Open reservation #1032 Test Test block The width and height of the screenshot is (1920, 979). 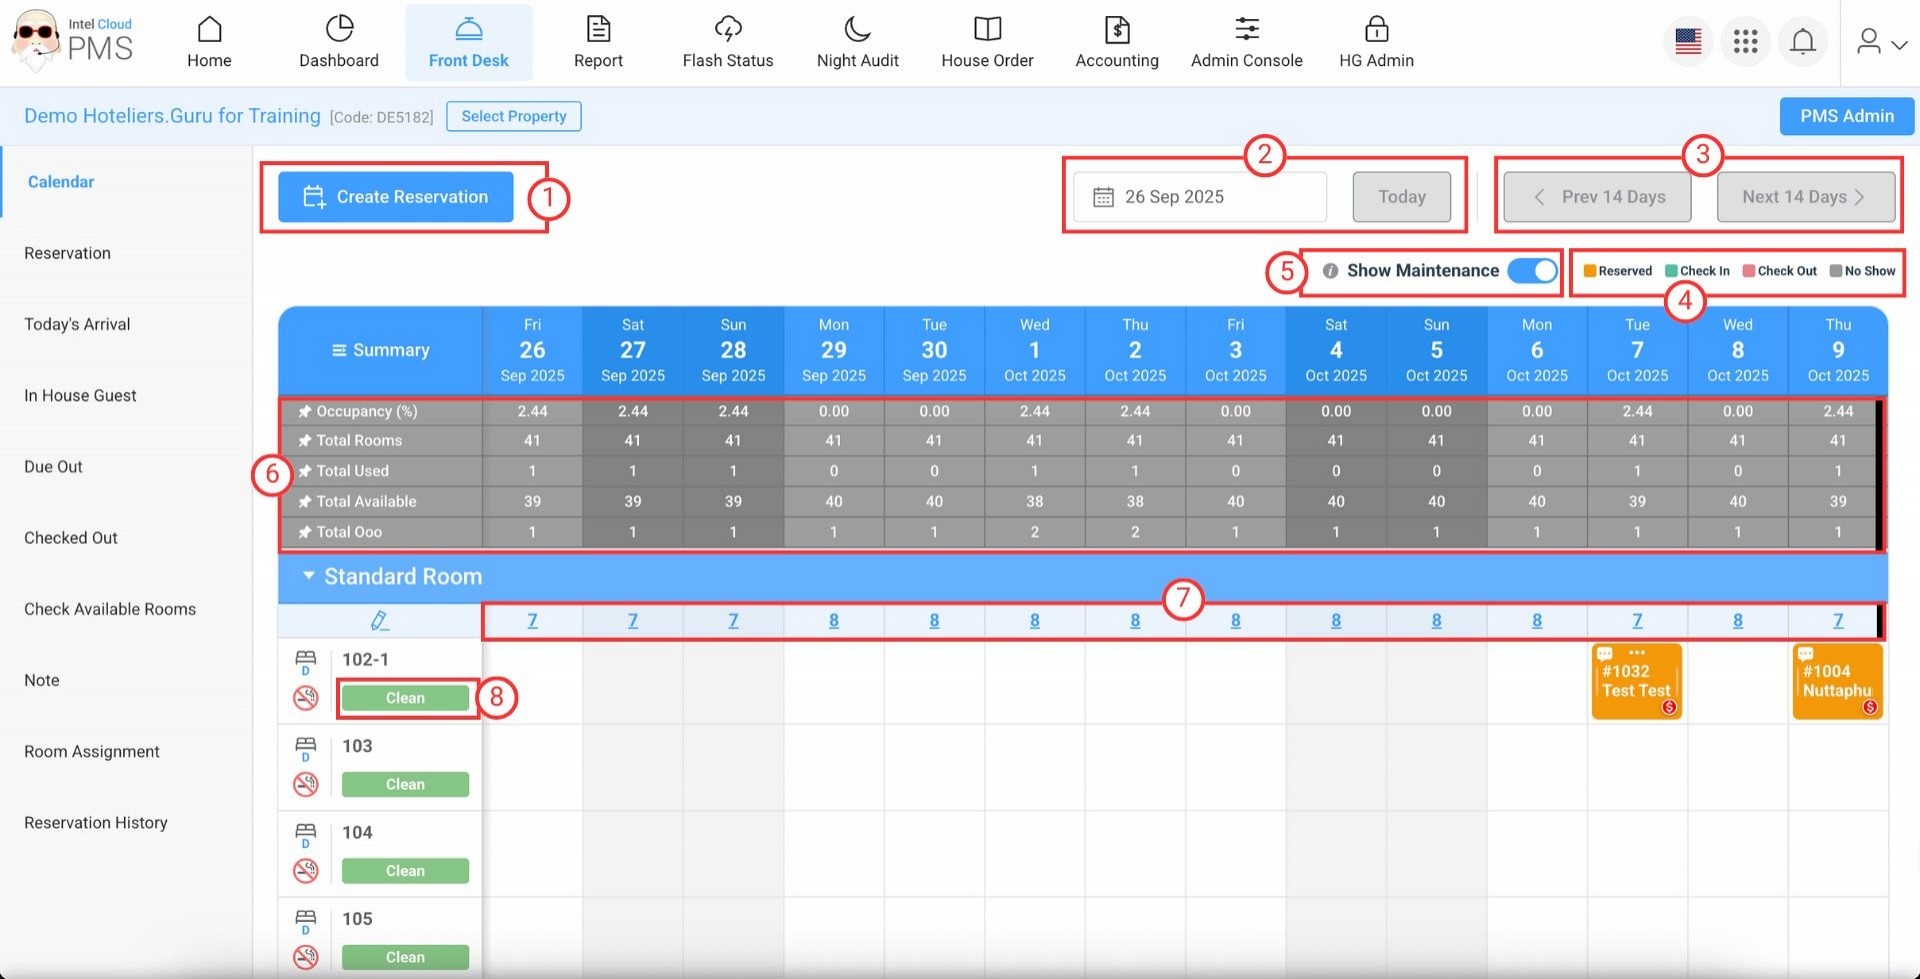point(1636,682)
